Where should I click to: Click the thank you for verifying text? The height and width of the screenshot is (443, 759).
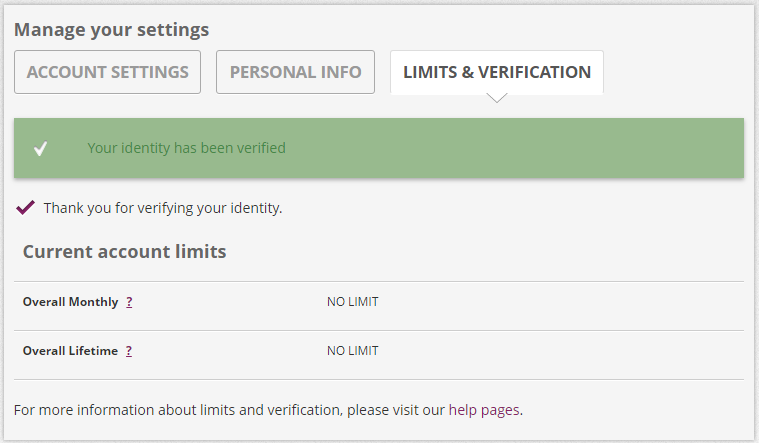click(163, 208)
